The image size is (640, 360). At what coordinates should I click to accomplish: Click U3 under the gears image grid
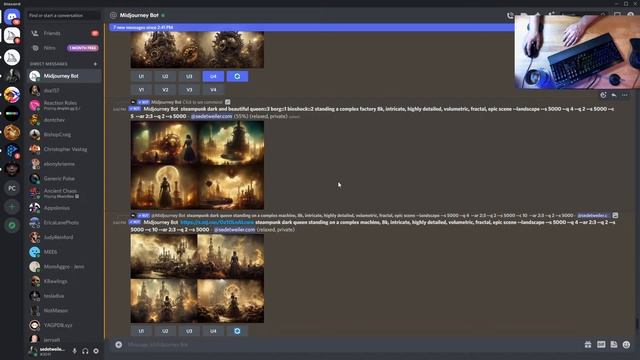(189, 76)
